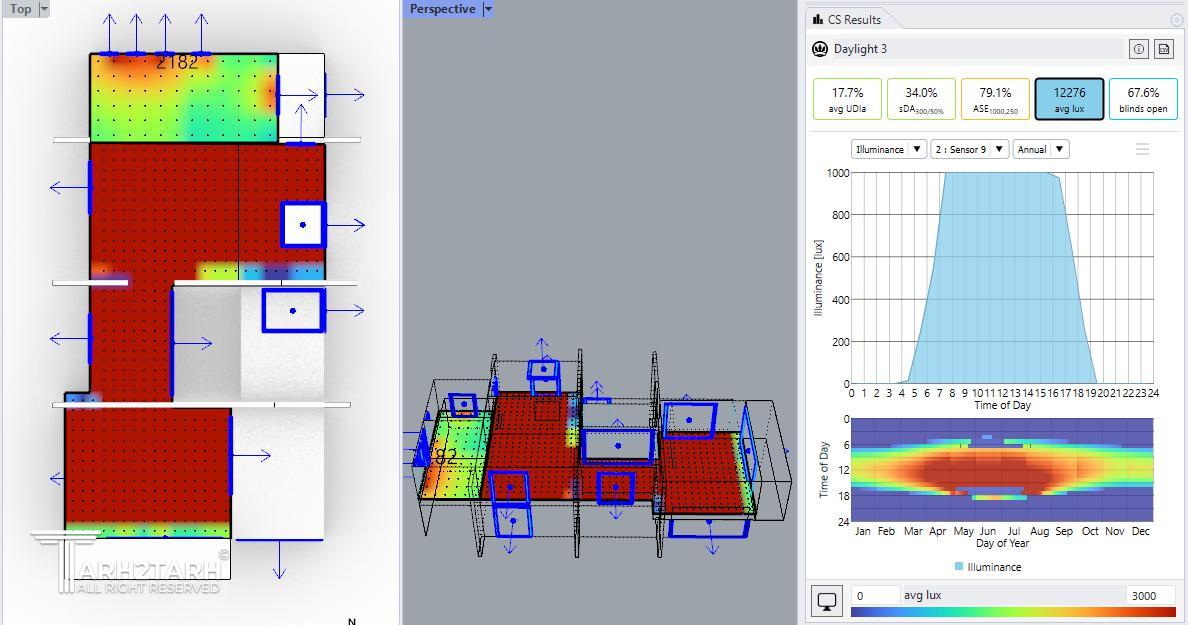Viewport: 1188px width, 625px height.
Task: Open the chart hamburger menu icon
Action: [x=1142, y=149]
